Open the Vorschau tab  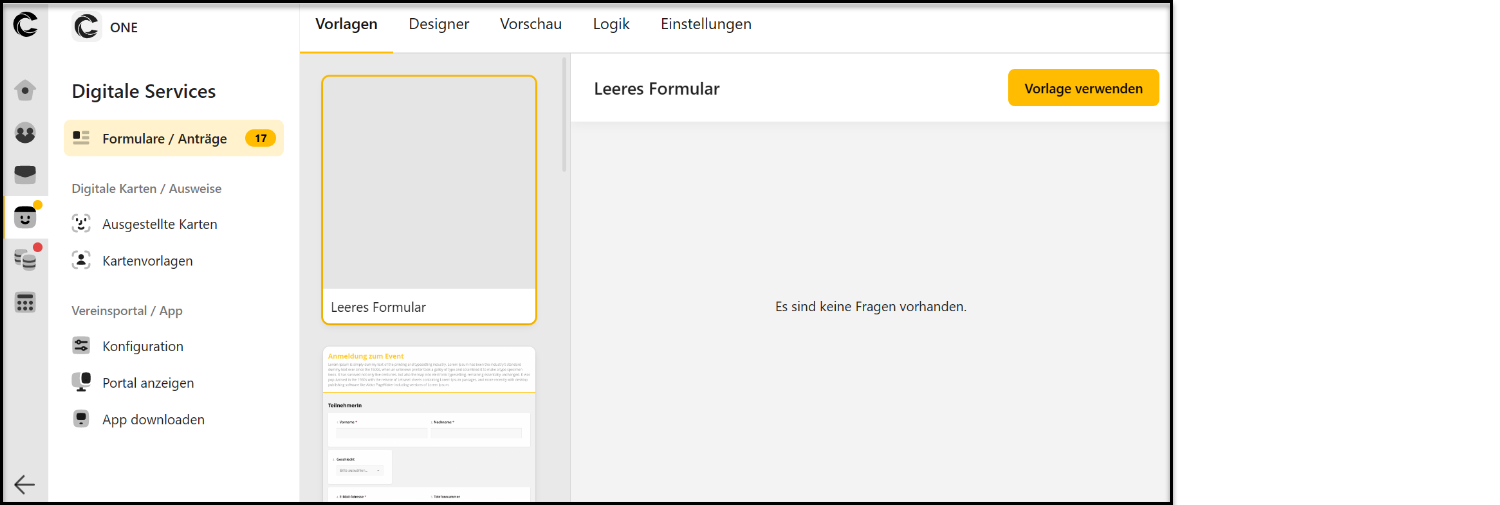[x=531, y=24]
